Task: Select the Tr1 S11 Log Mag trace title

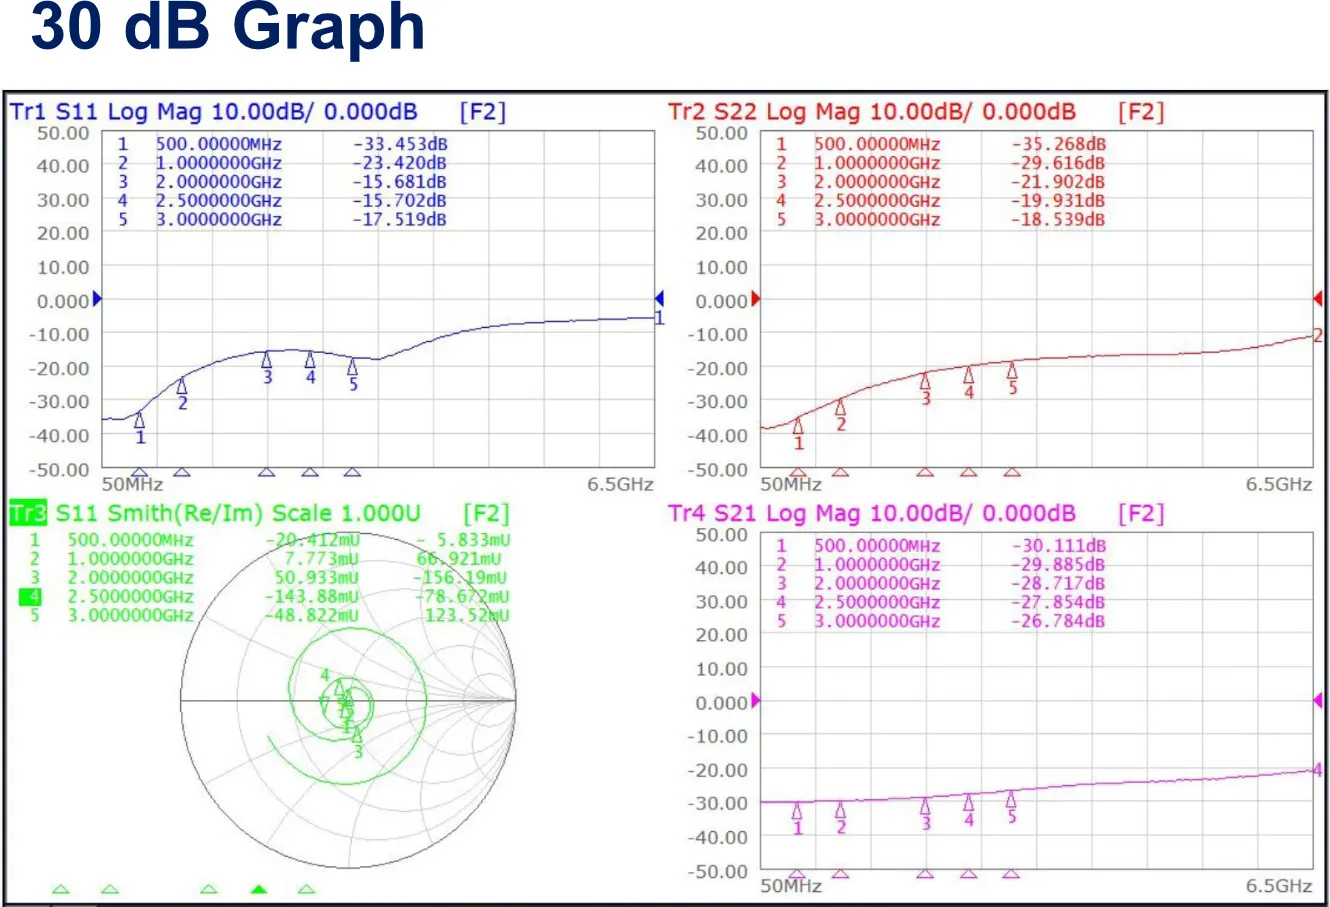Action: 213,112
